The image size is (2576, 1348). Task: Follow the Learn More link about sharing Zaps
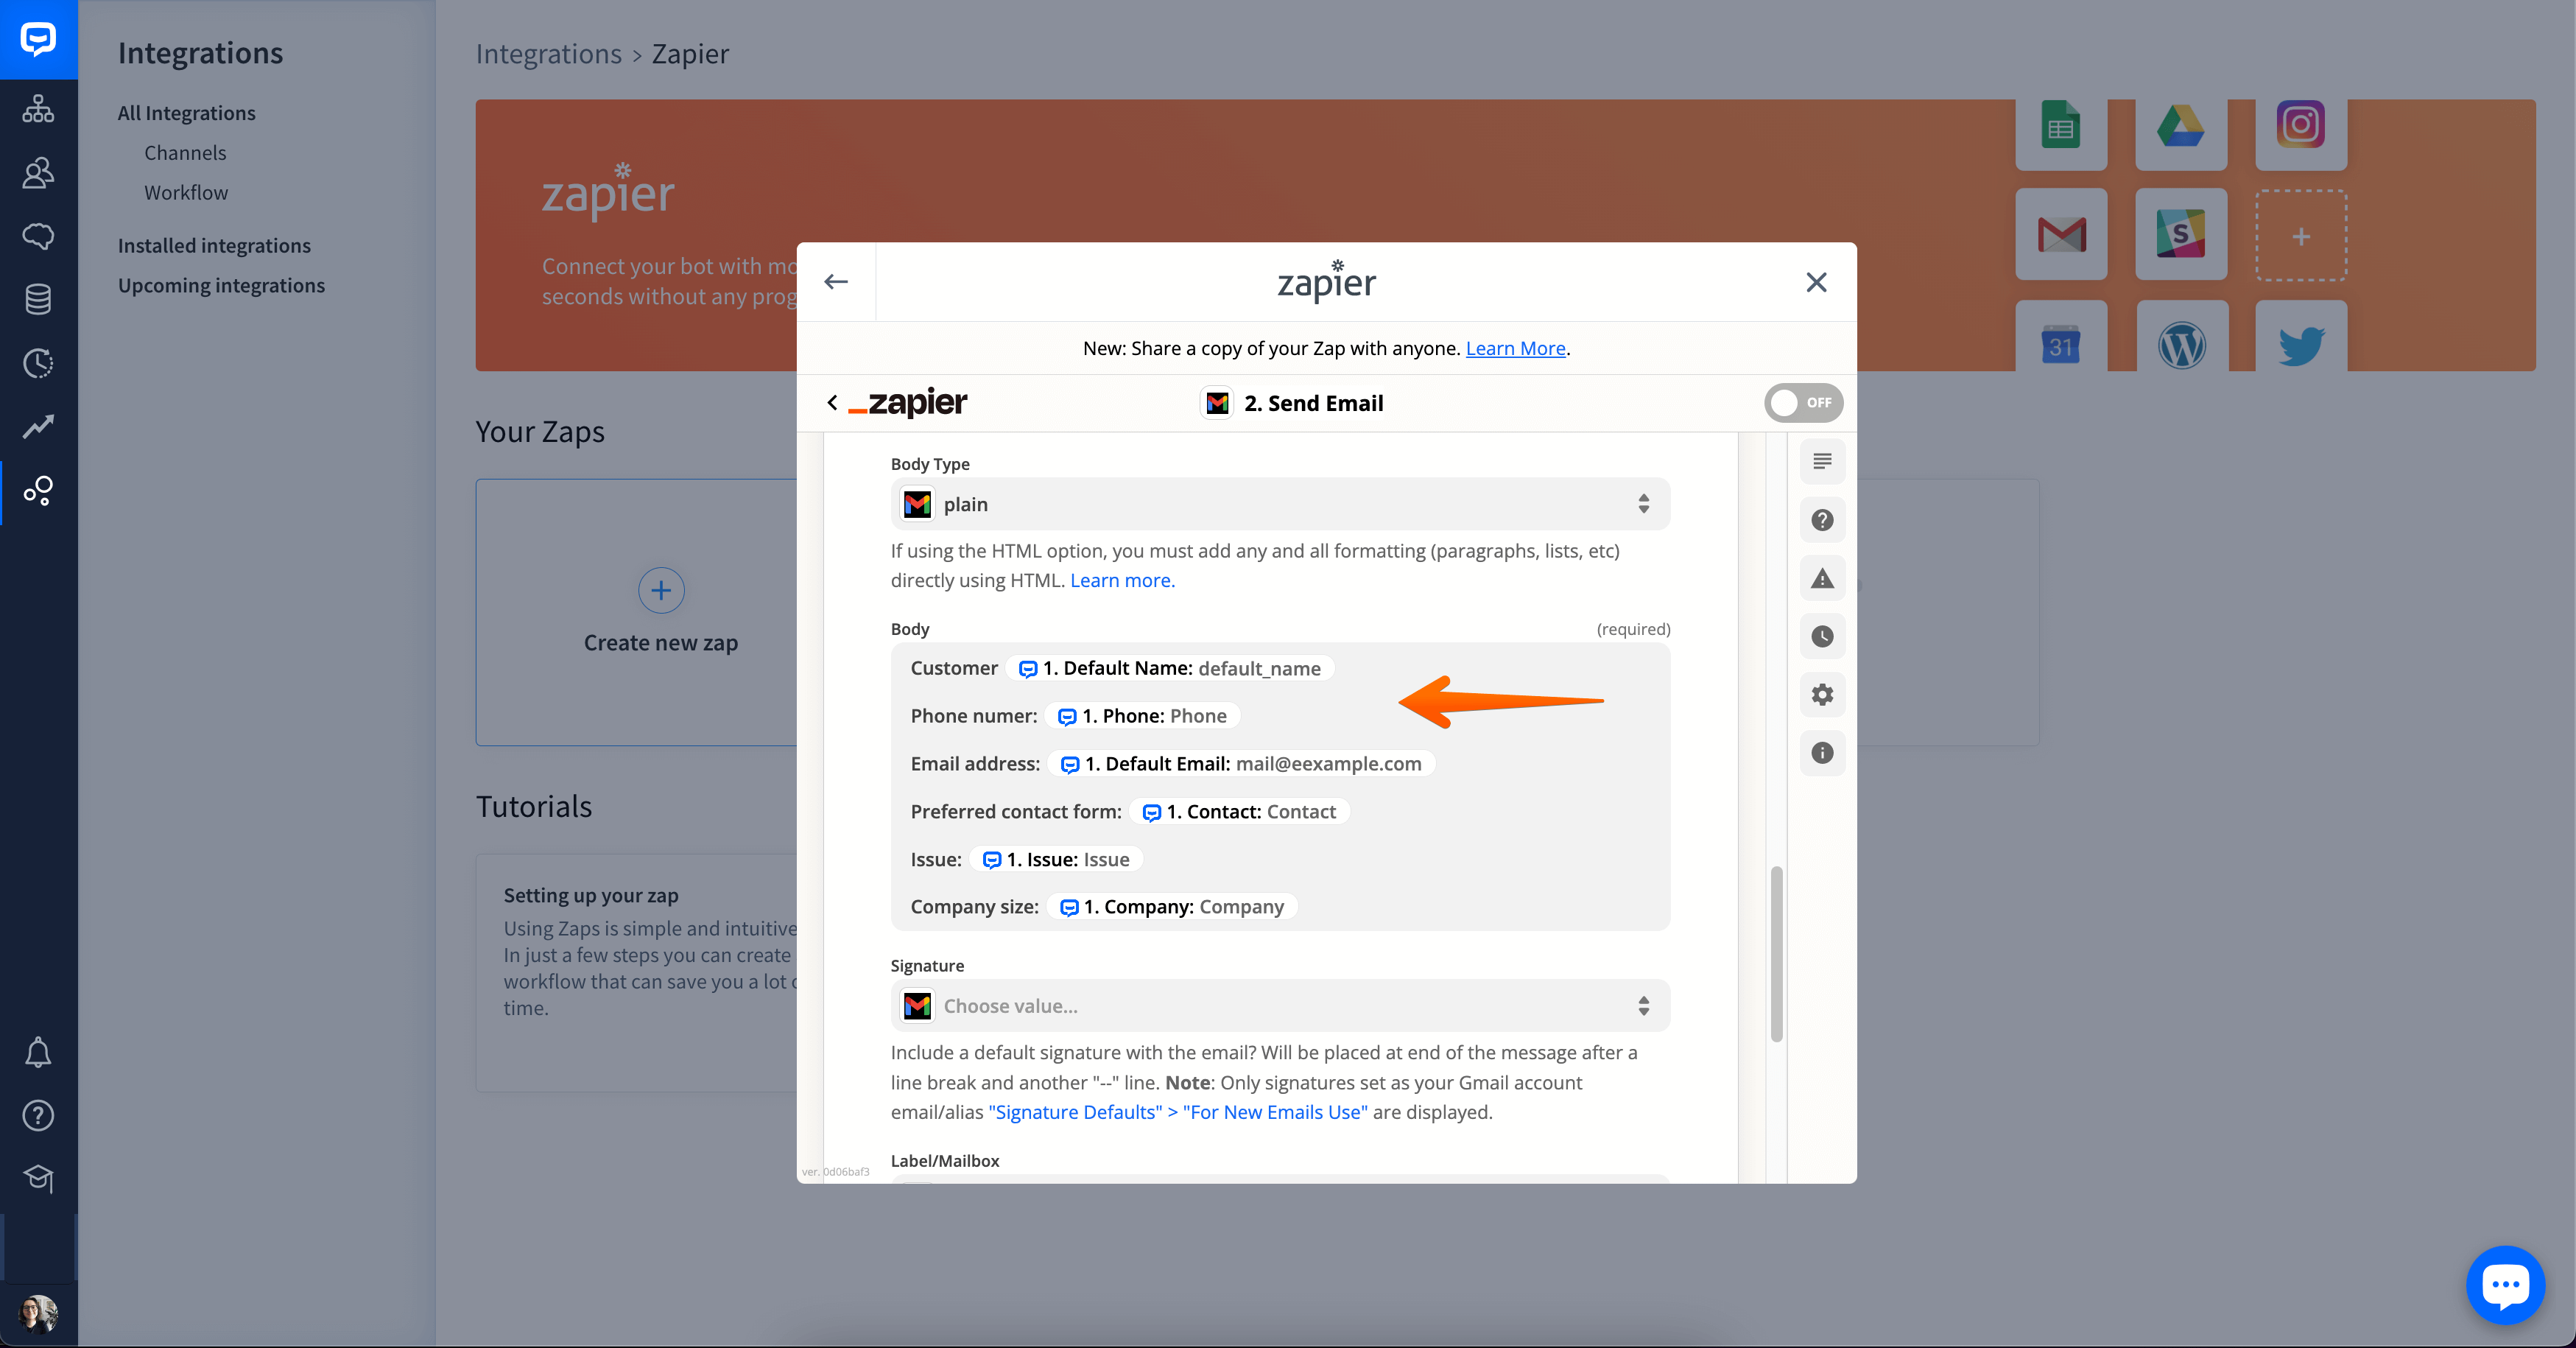(x=1515, y=348)
